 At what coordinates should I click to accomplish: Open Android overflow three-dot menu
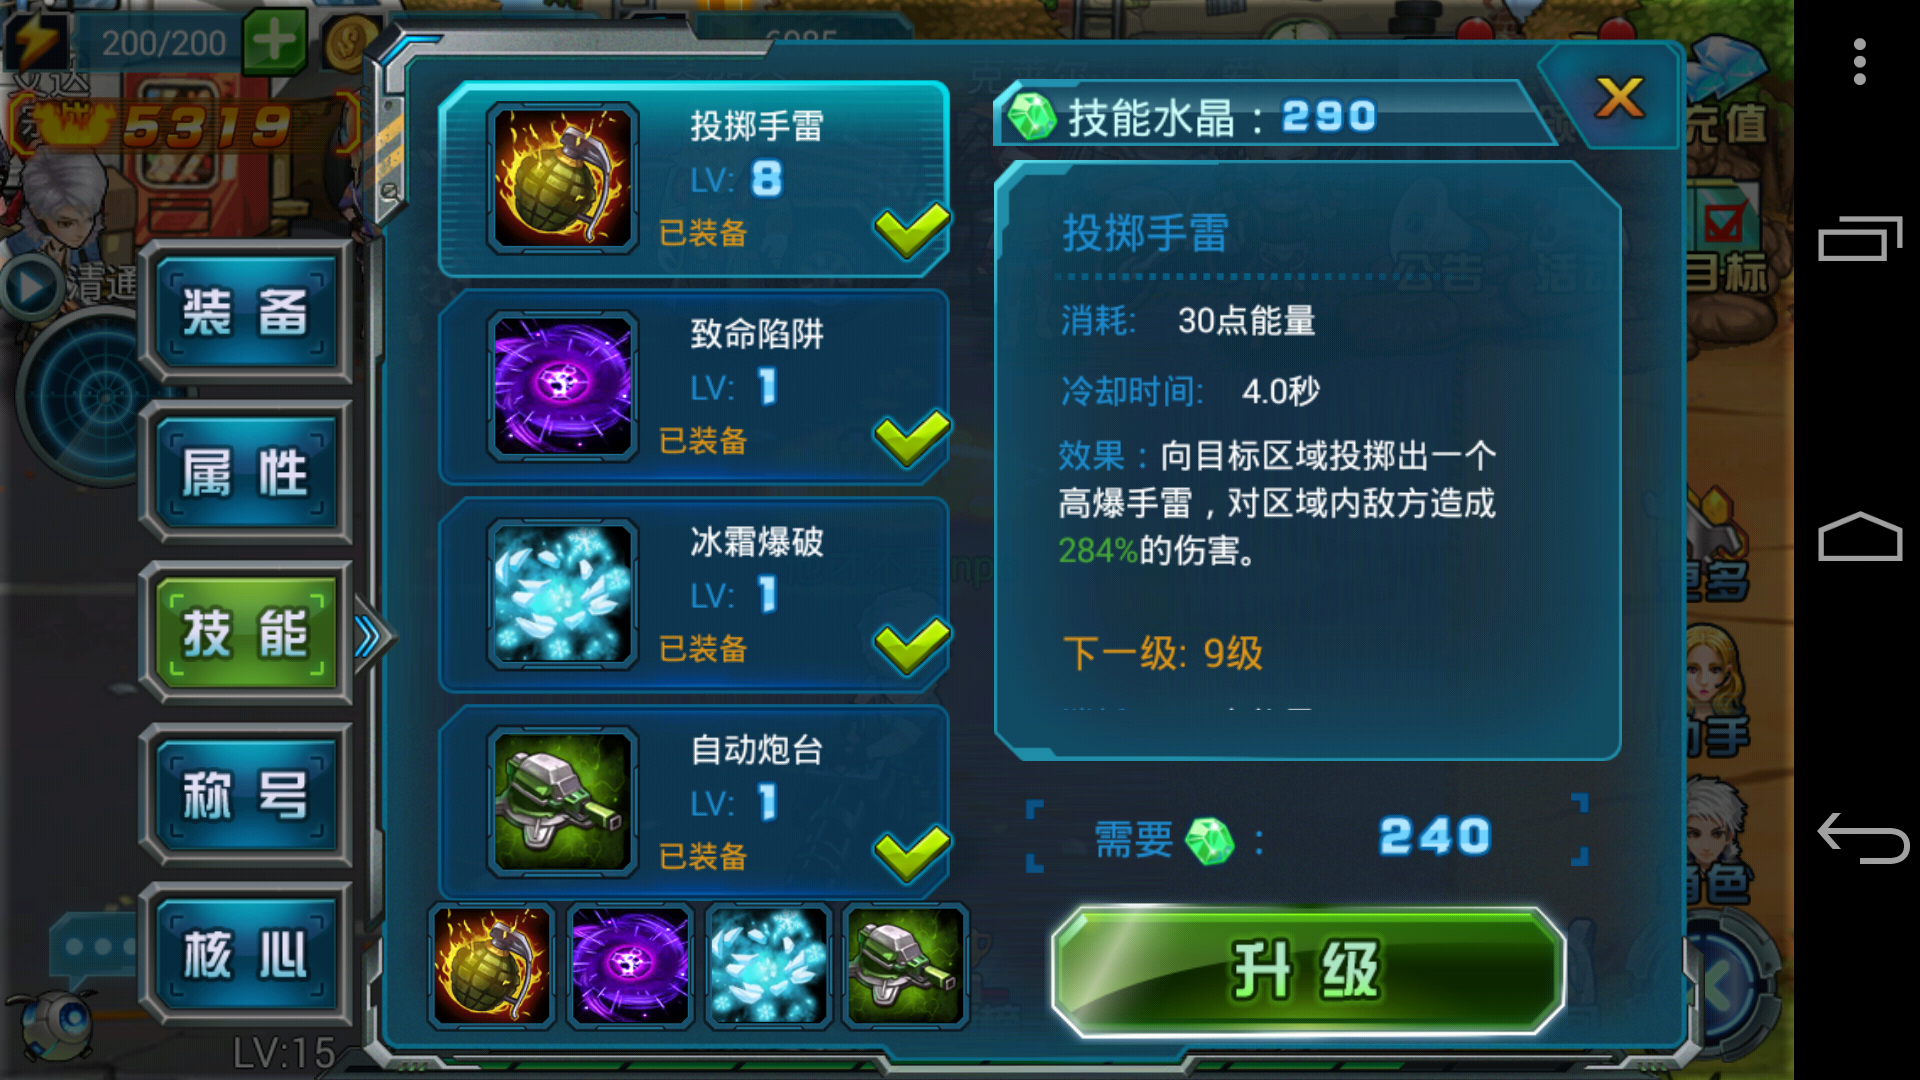pos(1859,62)
